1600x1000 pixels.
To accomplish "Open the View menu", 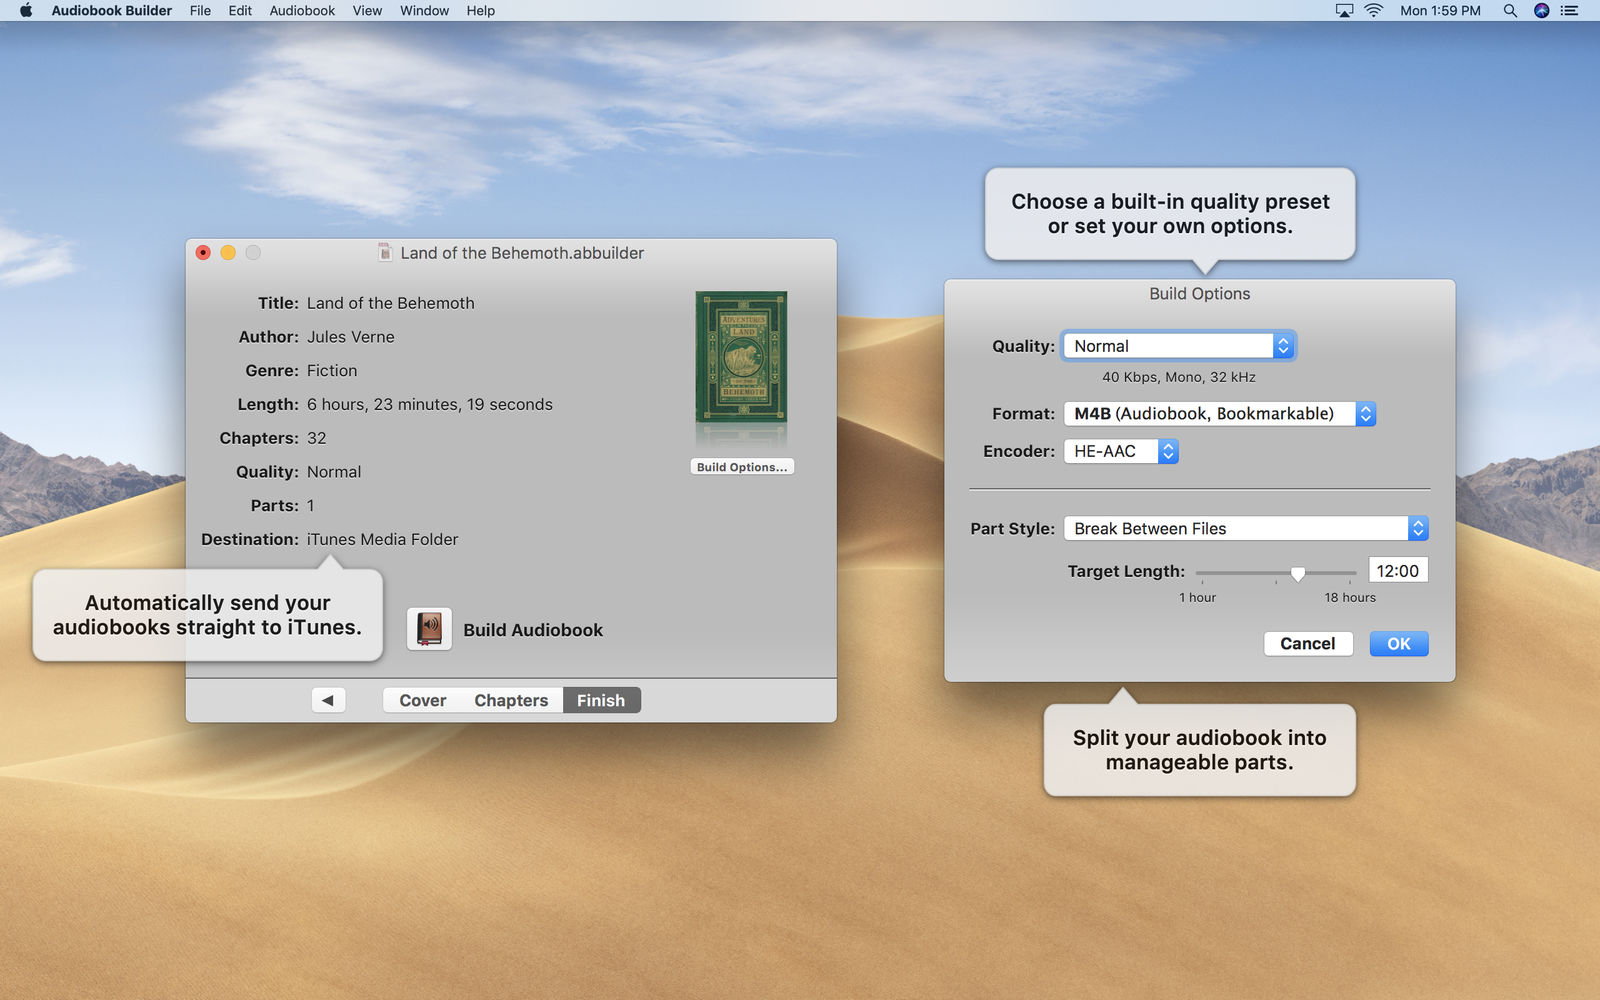I will pyautogui.click(x=367, y=10).
